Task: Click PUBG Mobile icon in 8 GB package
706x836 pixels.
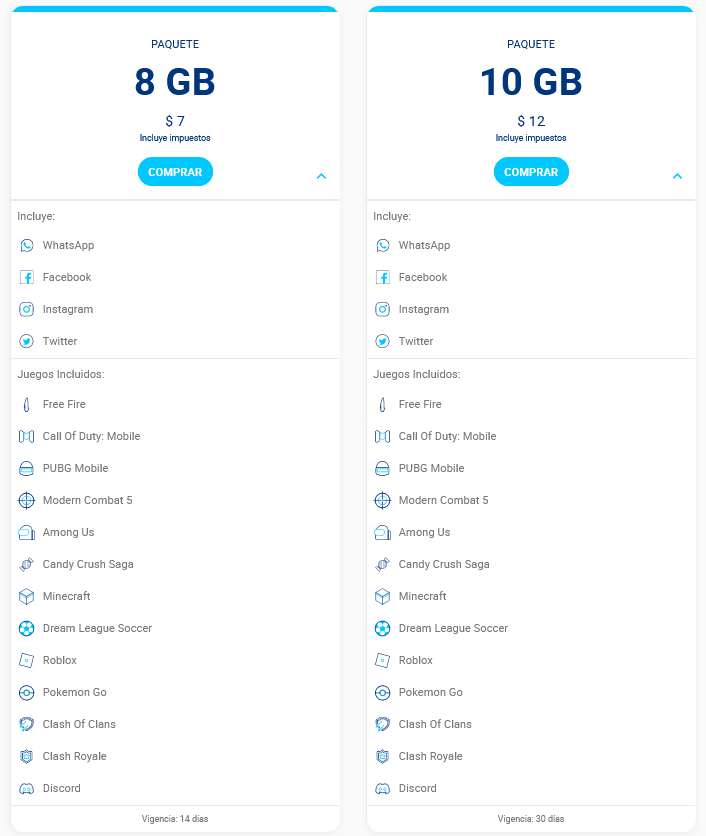Action: pos(27,468)
